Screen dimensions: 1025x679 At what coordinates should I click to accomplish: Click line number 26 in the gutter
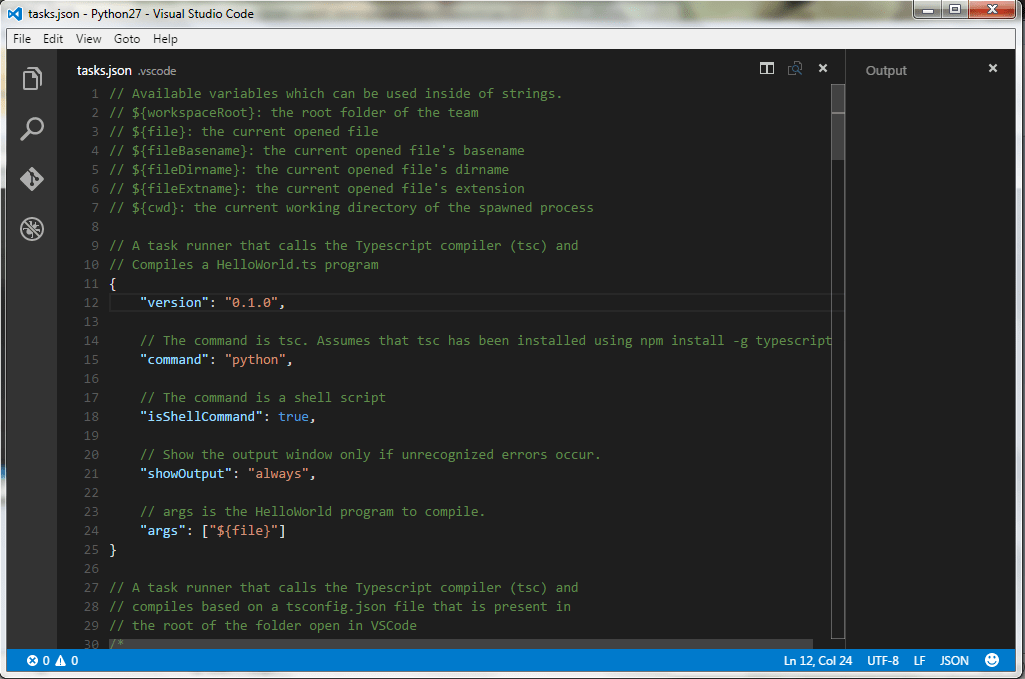91,569
